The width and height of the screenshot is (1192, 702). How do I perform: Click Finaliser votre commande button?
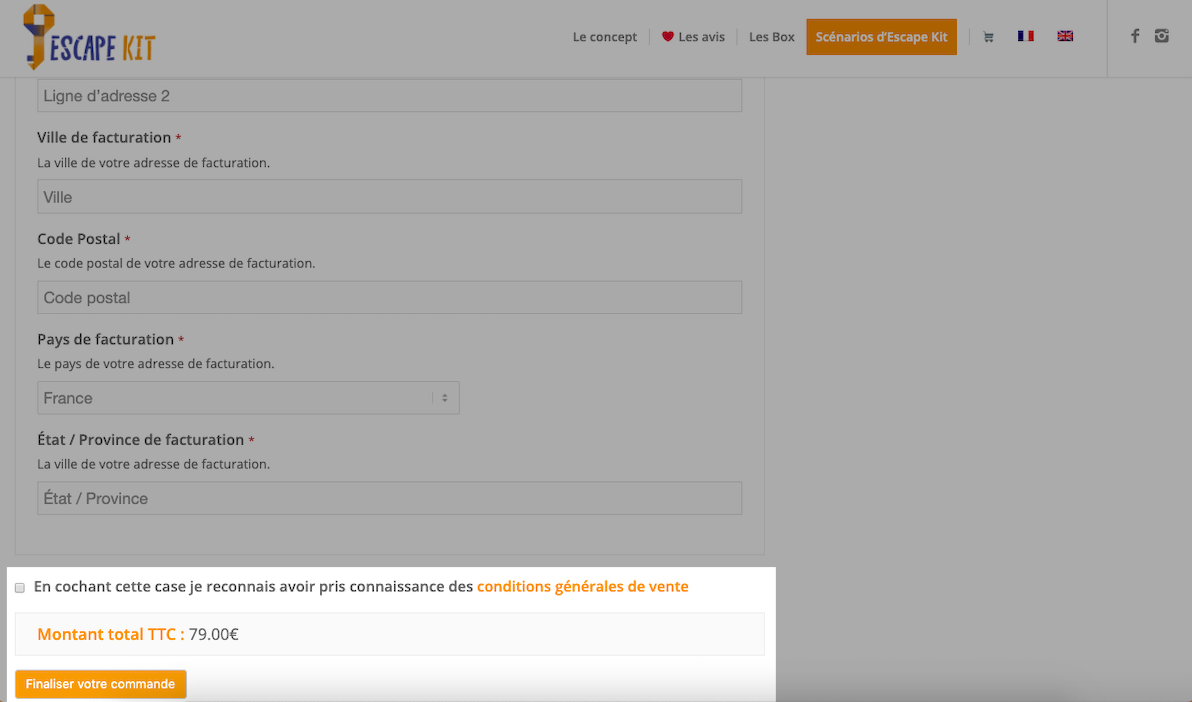click(x=100, y=684)
